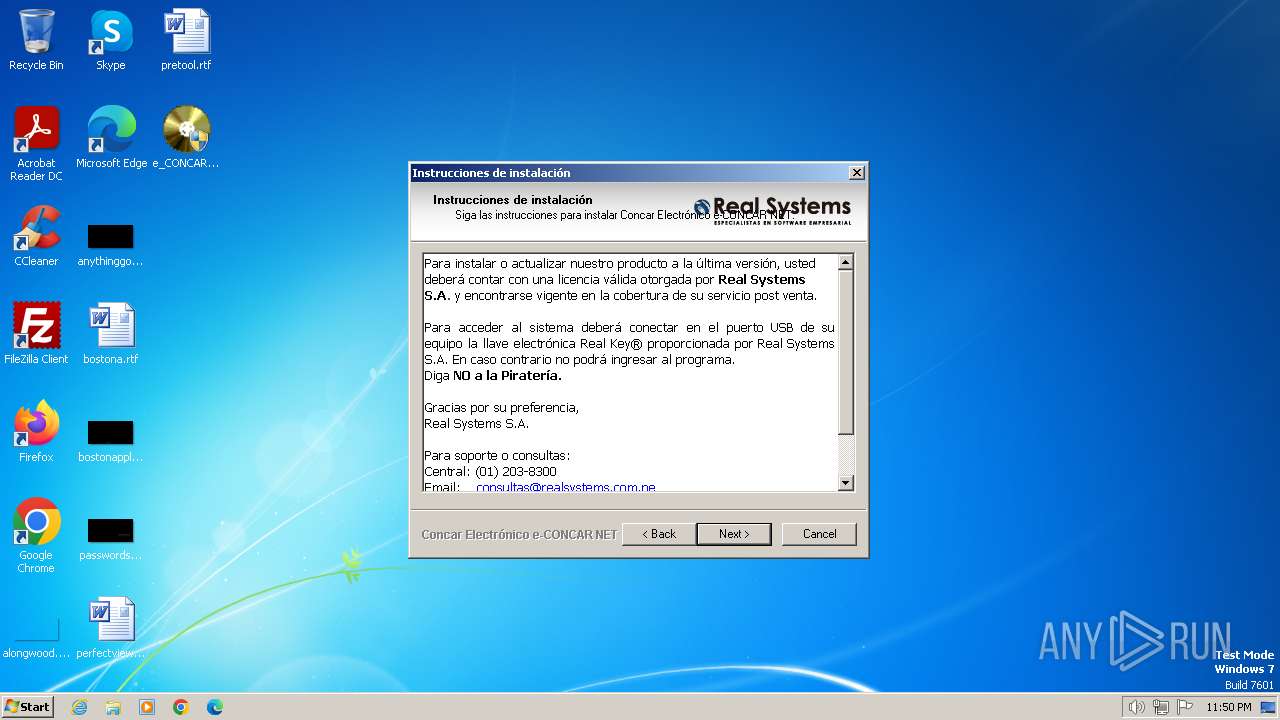Open the Firefox desktop shortcut

pos(36,431)
